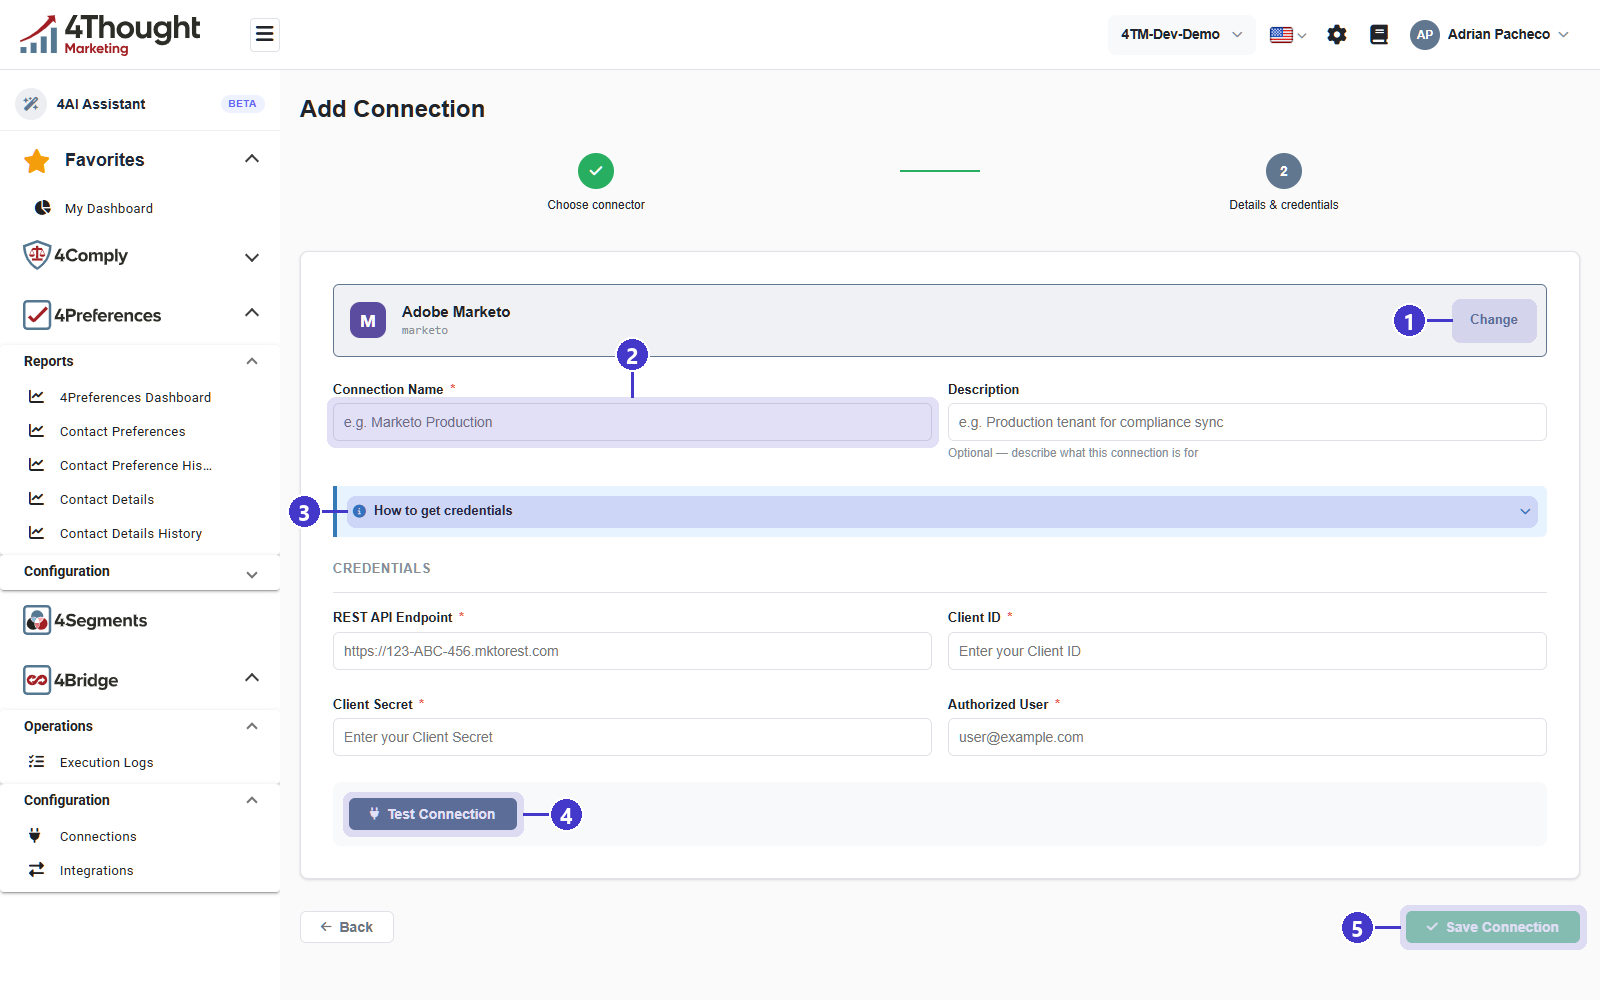Click Test Connection button
This screenshot has width=1600, height=1000.
pos(433,814)
